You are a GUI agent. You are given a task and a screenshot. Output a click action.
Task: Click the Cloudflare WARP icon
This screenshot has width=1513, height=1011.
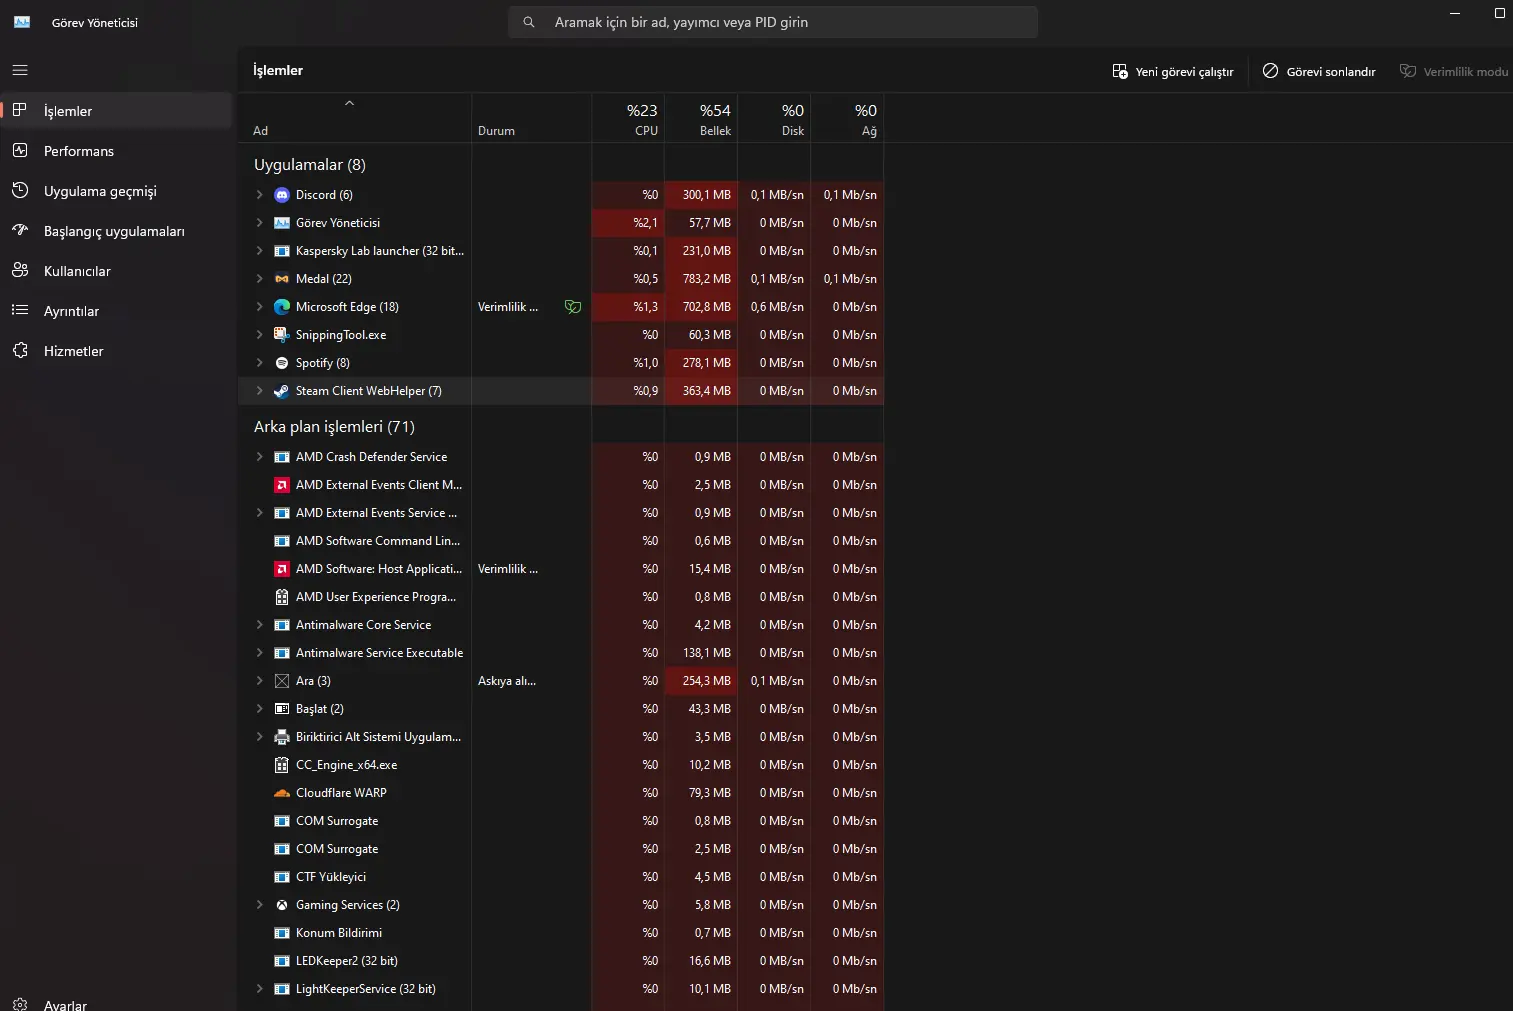(282, 793)
